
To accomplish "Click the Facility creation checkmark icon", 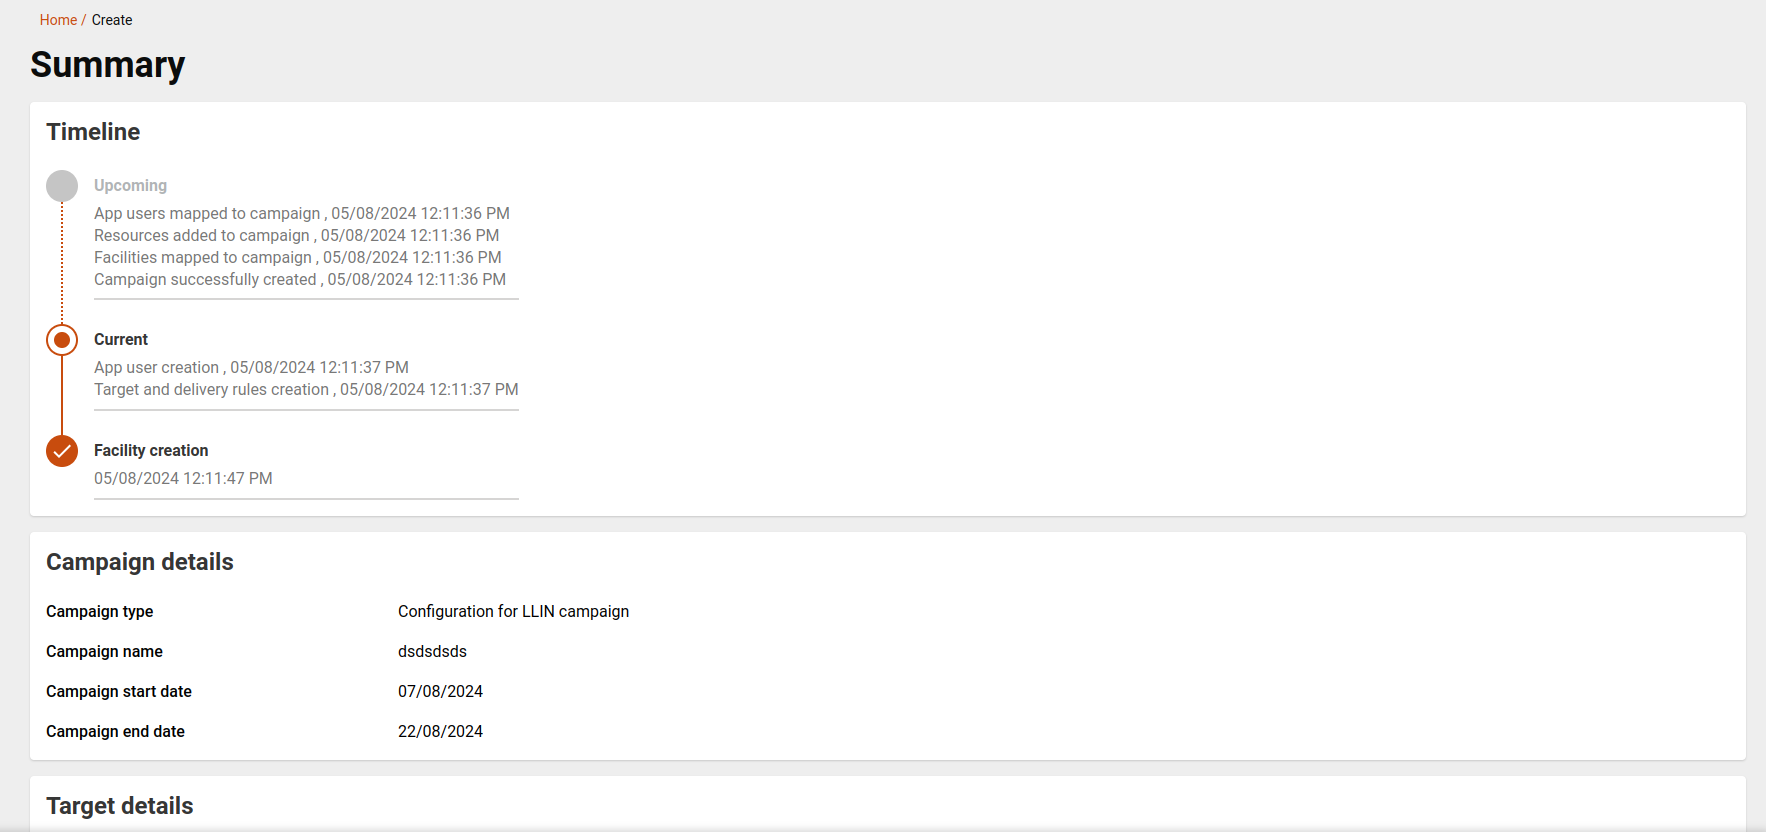I will coord(62,451).
